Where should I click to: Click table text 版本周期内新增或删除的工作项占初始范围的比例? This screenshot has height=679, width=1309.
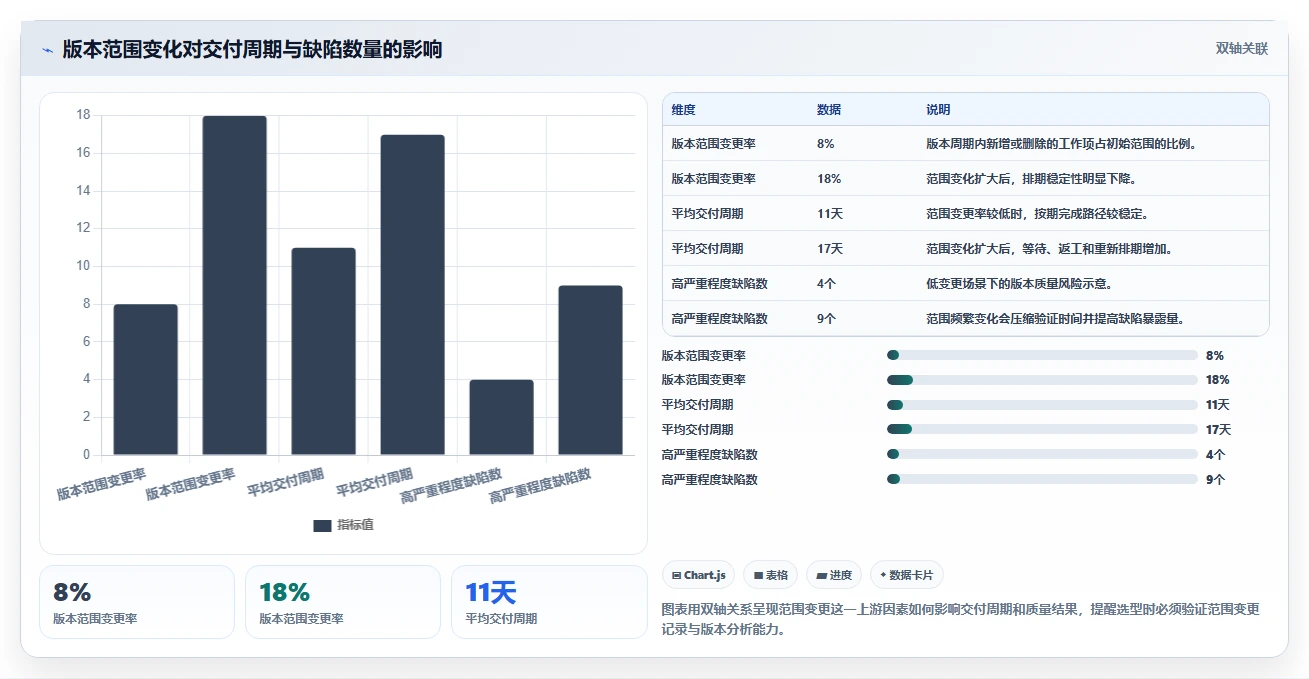coord(1061,143)
